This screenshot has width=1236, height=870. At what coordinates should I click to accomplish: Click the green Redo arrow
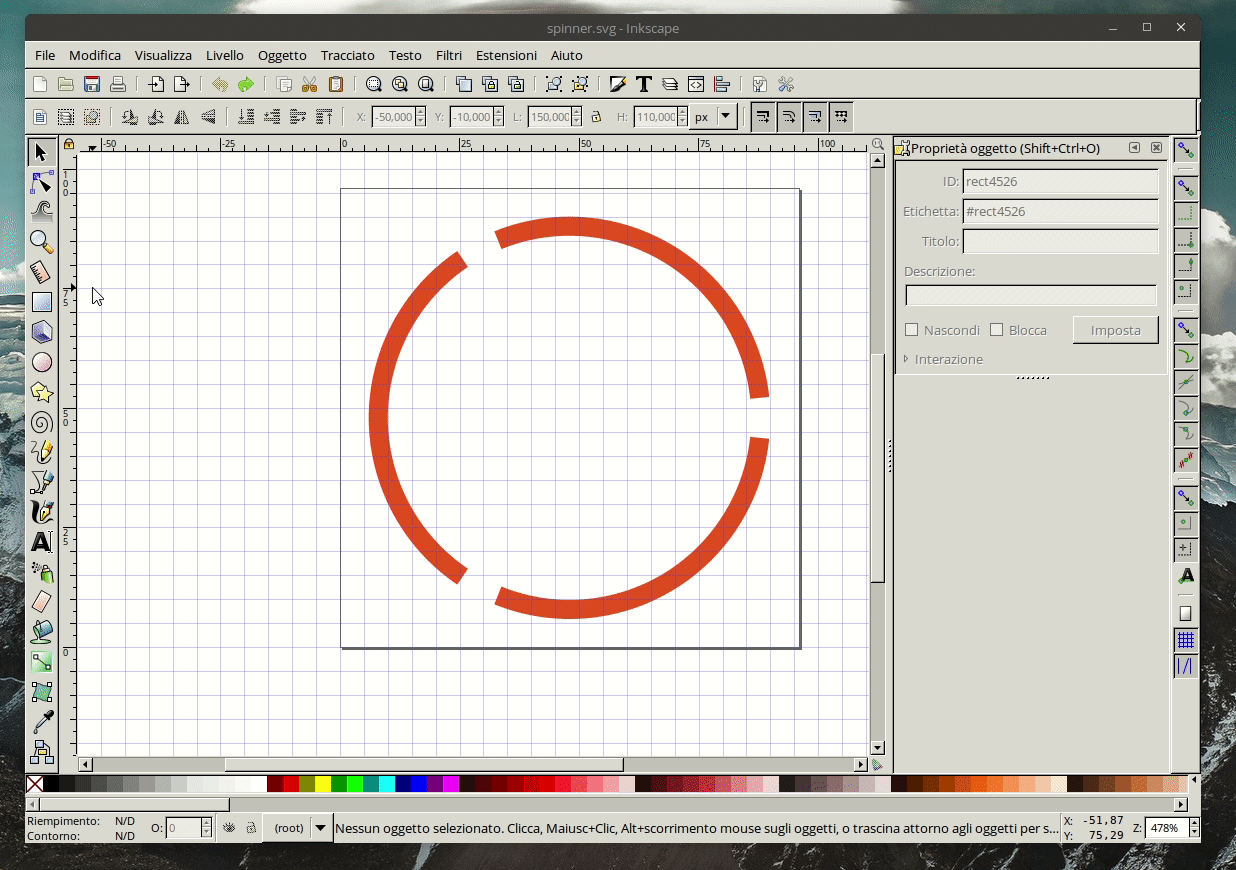click(246, 84)
